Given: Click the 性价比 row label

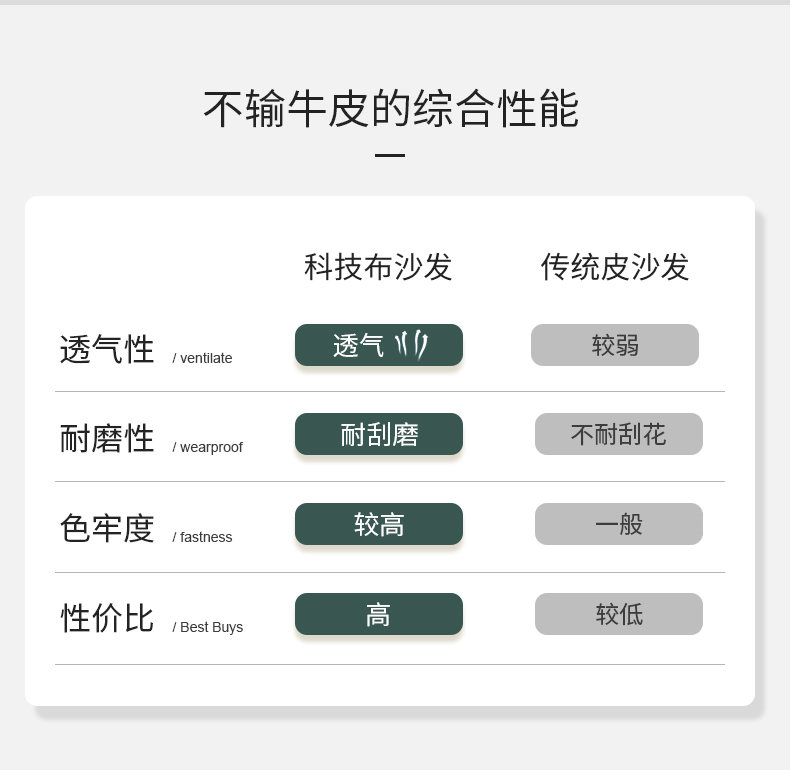Looking at the screenshot, I should pyautogui.click(x=107, y=618).
